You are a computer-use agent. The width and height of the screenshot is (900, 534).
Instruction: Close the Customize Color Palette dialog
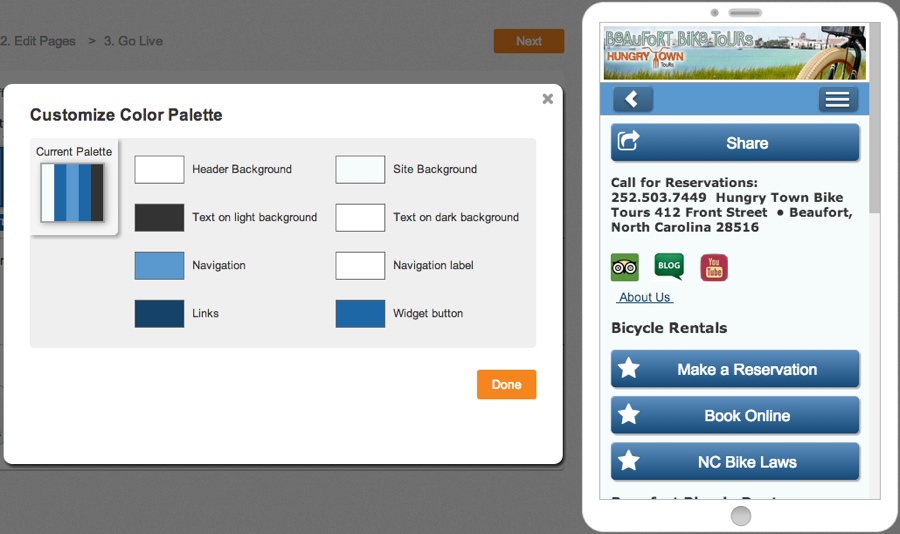(548, 99)
